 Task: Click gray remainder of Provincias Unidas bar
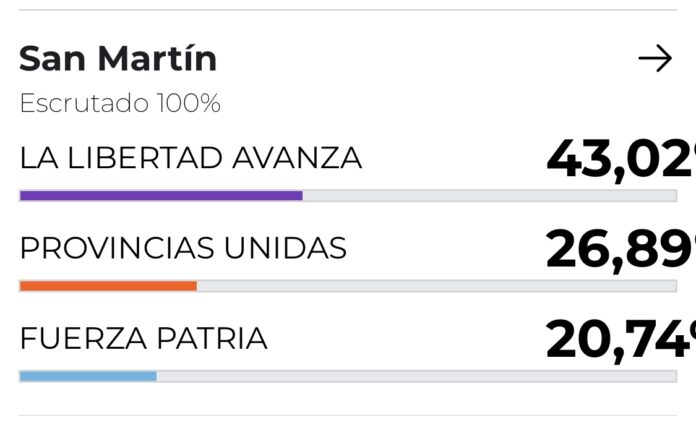(x=436, y=286)
